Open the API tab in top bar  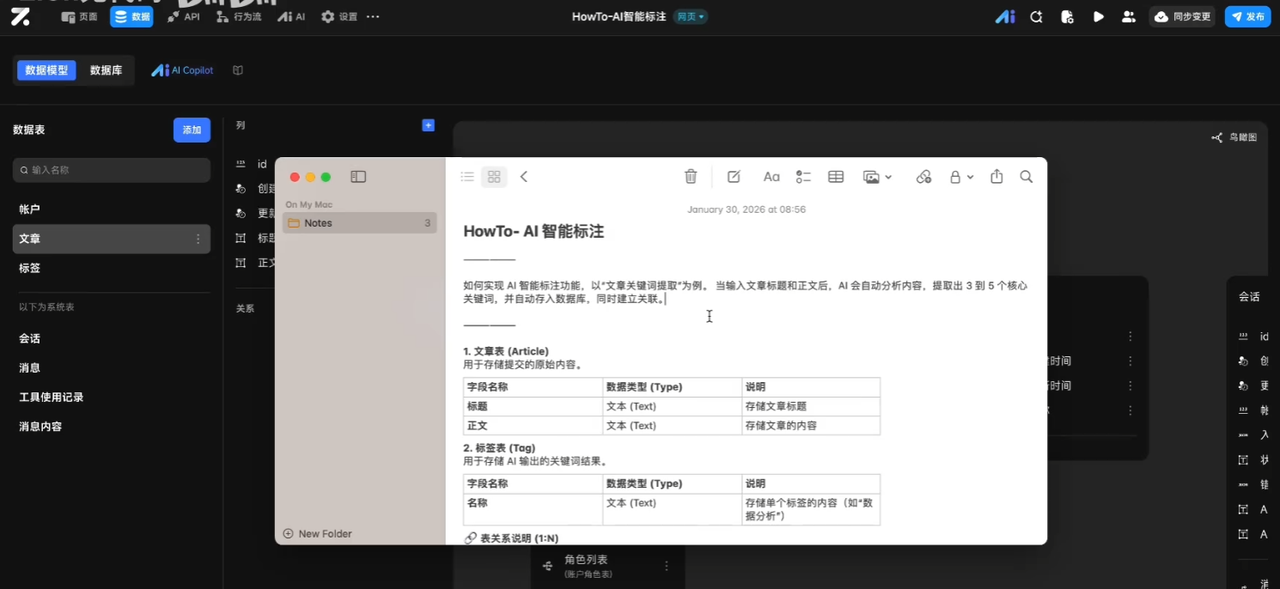point(184,17)
